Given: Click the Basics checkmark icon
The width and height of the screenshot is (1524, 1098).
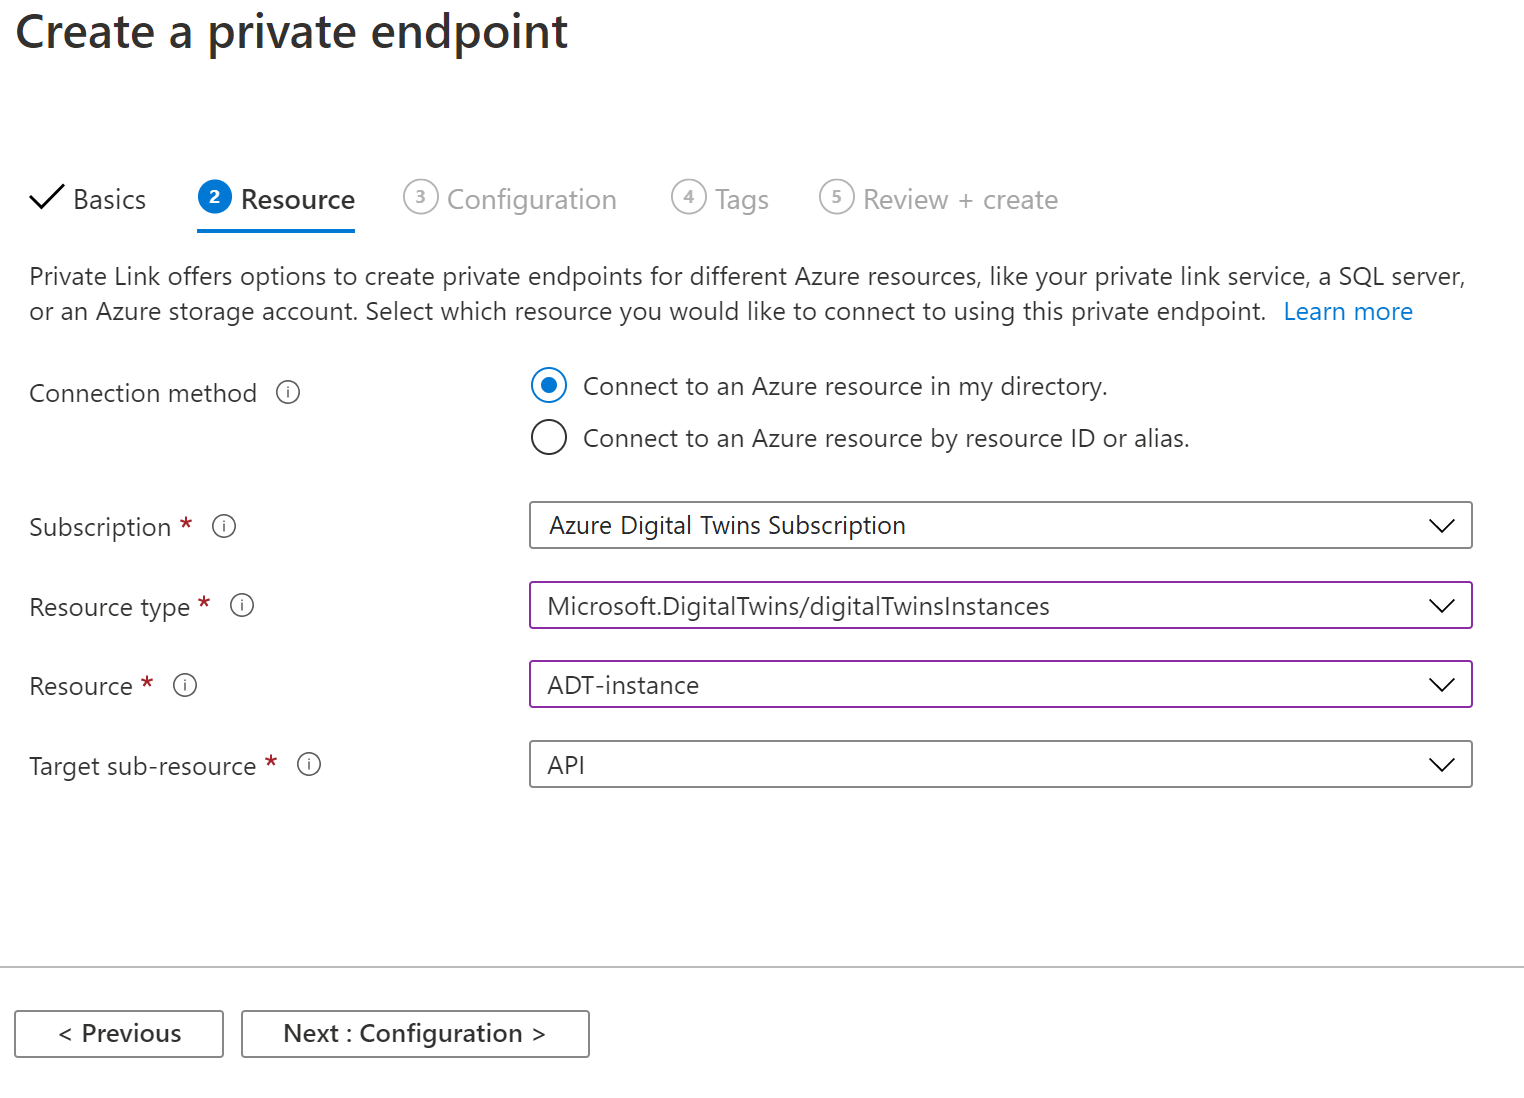Looking at the screenshot, I should 47,197.
